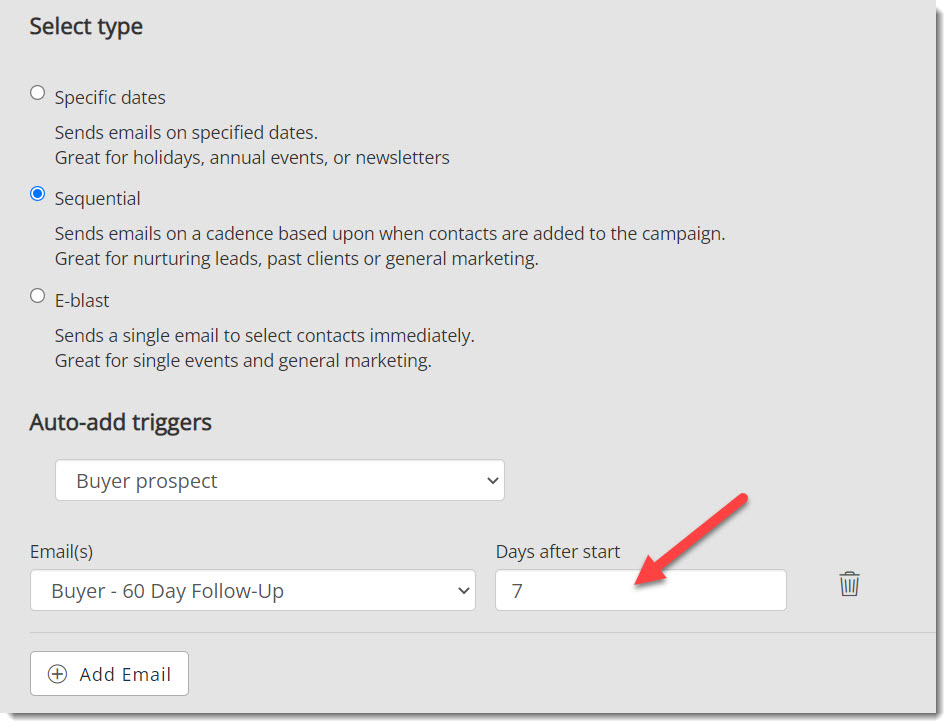Viewport: 951px width, 728px height.
Task: Choose the Sequential radio option
Action: (x=38, y=194)
